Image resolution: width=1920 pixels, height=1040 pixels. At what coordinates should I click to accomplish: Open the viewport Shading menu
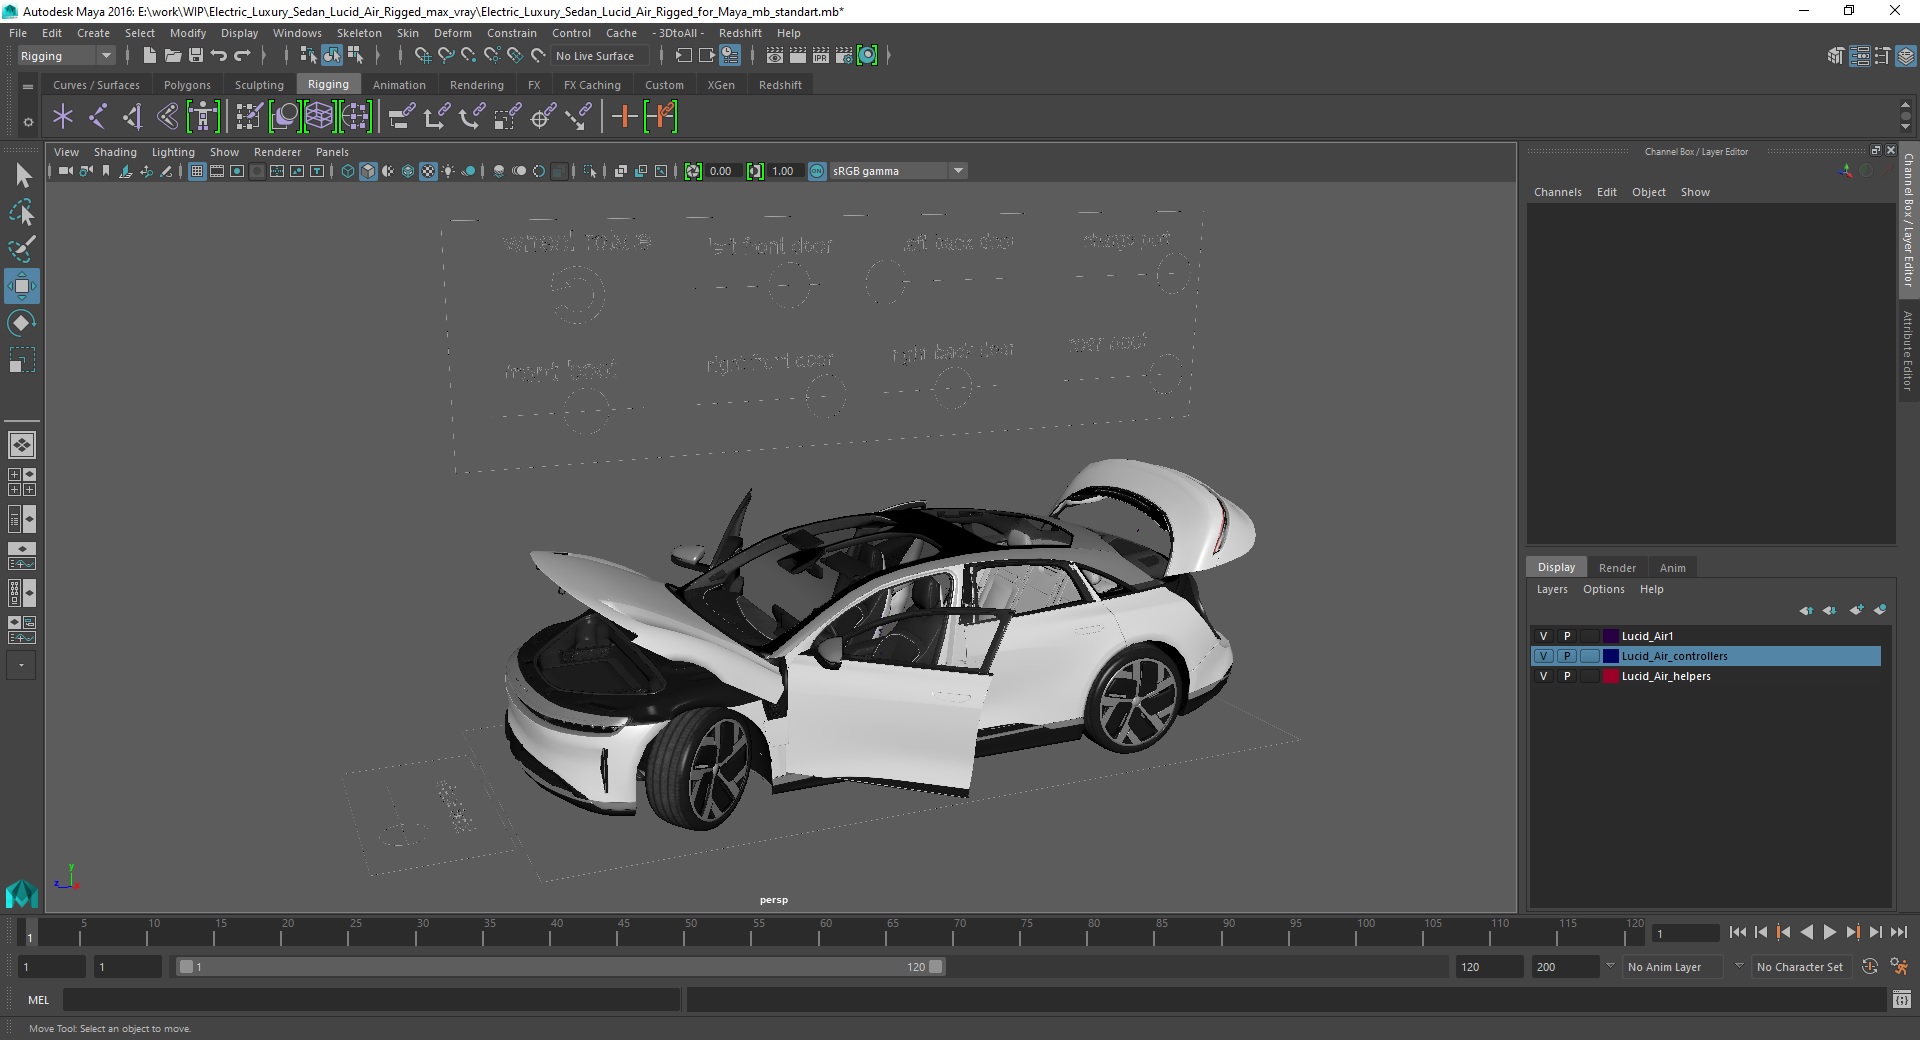[x=115, y=152]
